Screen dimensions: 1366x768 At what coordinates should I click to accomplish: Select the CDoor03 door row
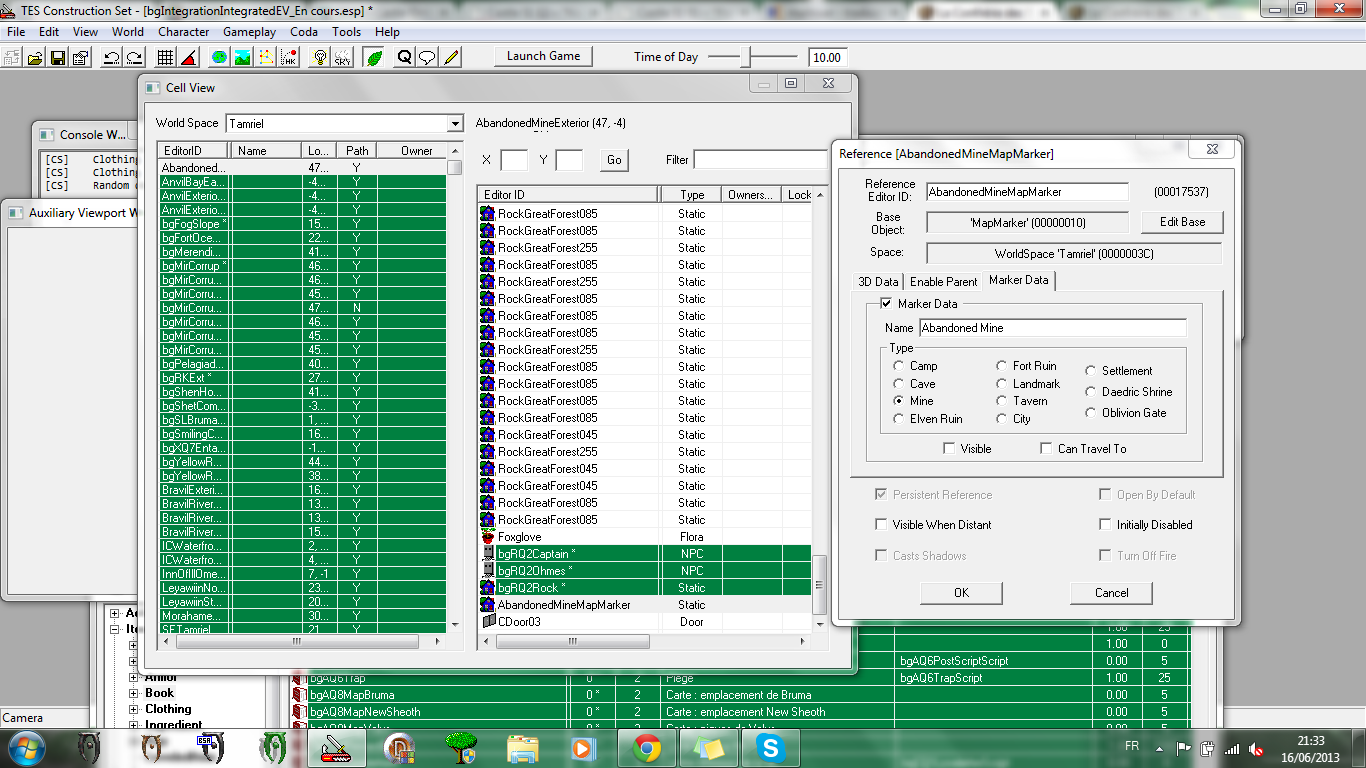pos(644,622)
